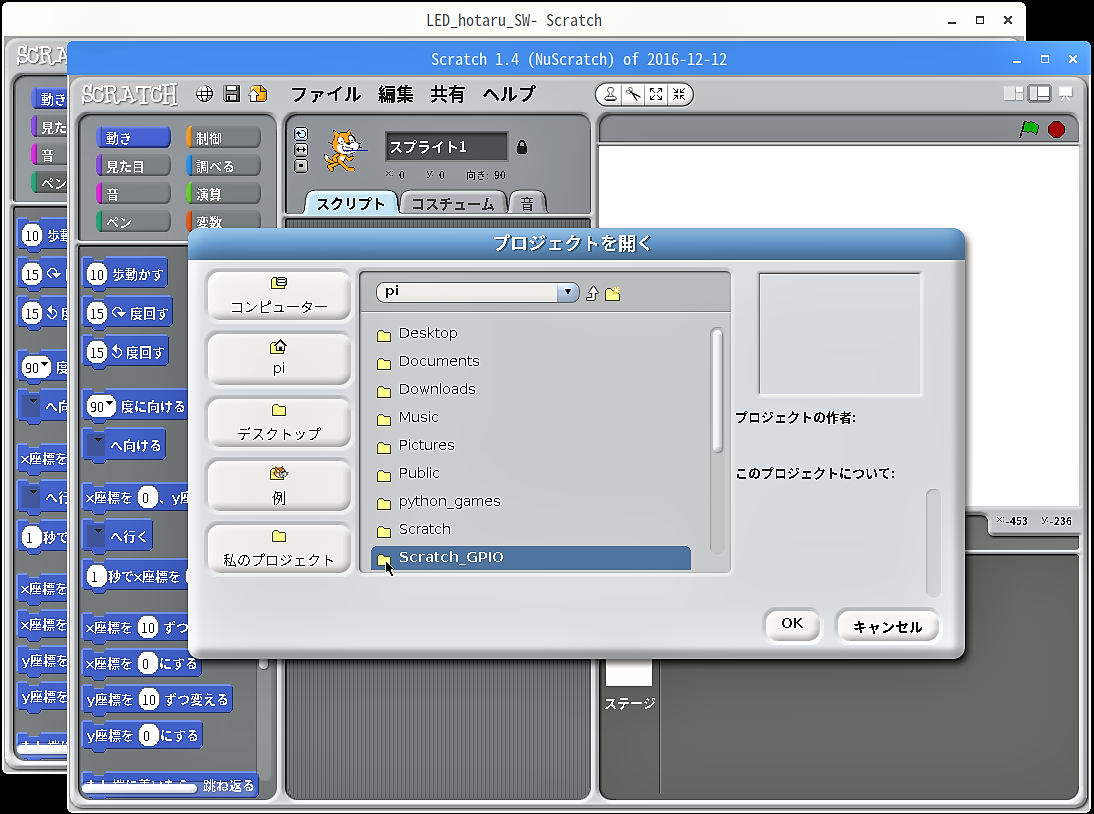Image resolution: width=1094 pixels, height=814 pixels.
Task: Select the 見た目 block category
Action: coord(133,166)
